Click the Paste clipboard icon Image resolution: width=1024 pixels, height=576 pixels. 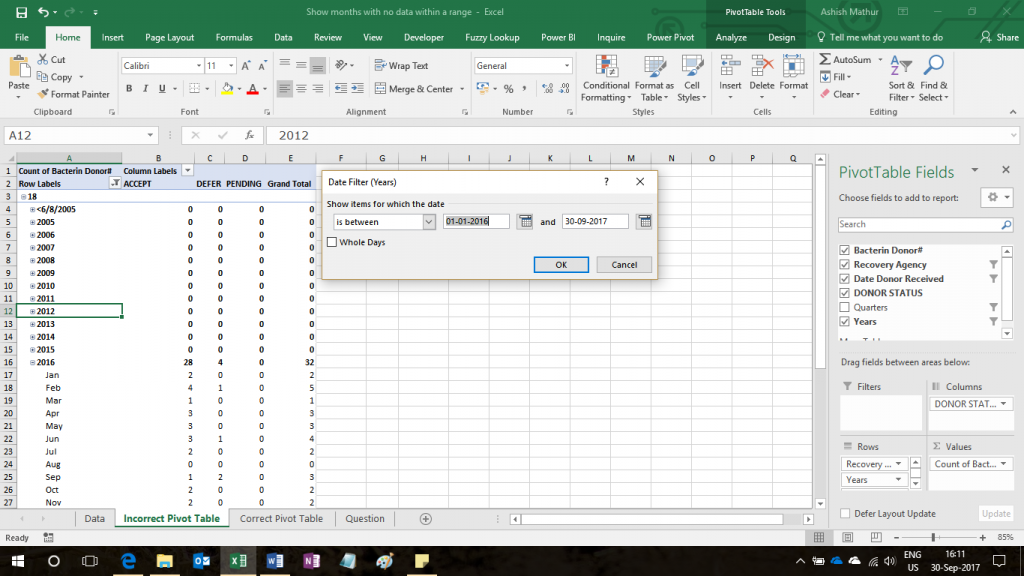tap(19, 67)
